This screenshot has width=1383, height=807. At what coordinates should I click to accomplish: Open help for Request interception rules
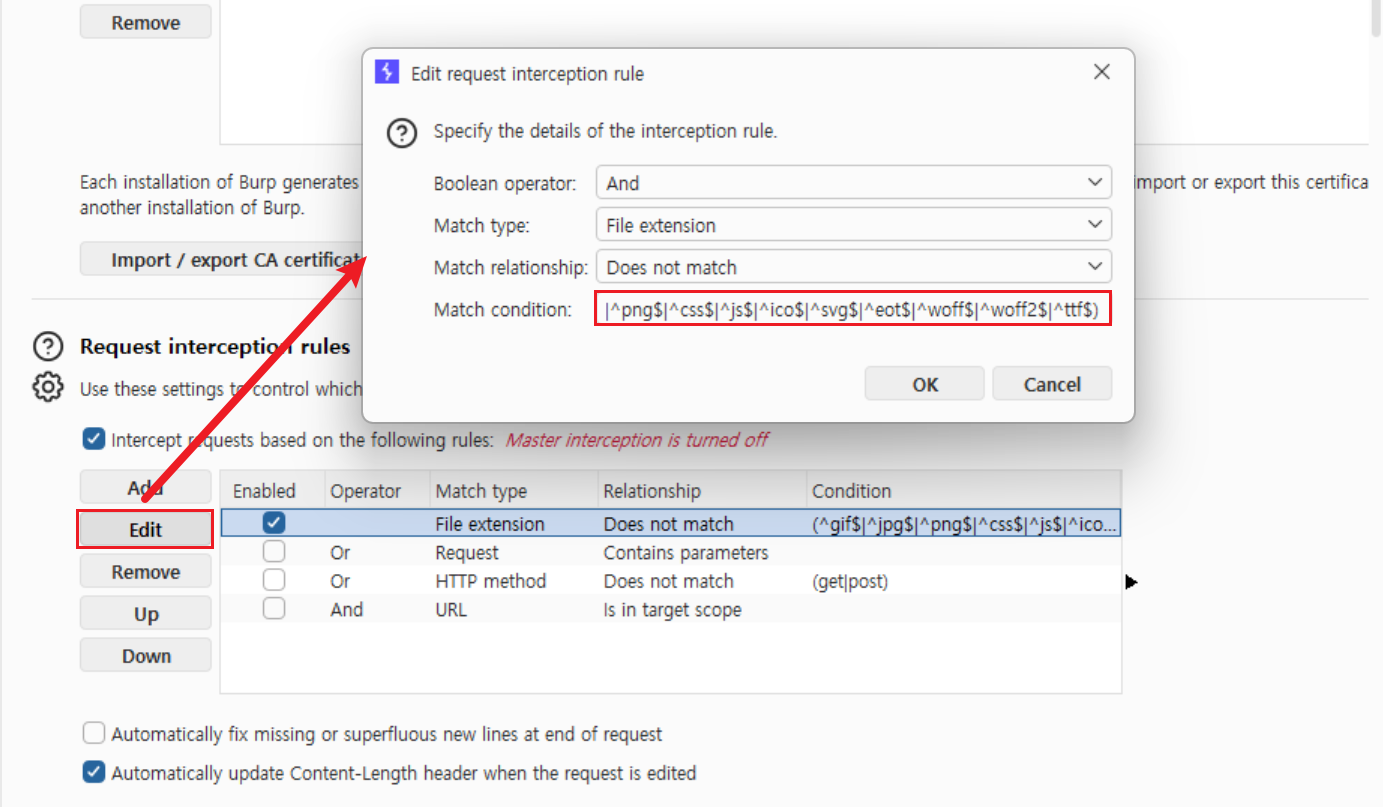coord(47,347)
